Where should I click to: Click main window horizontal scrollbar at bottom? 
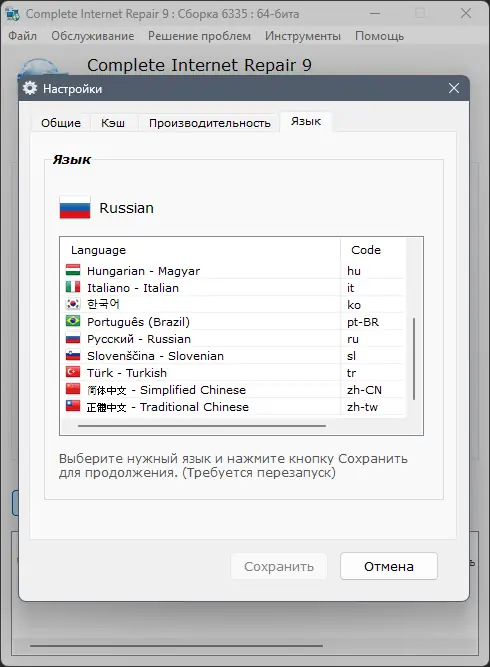click(x=177, y=646)
